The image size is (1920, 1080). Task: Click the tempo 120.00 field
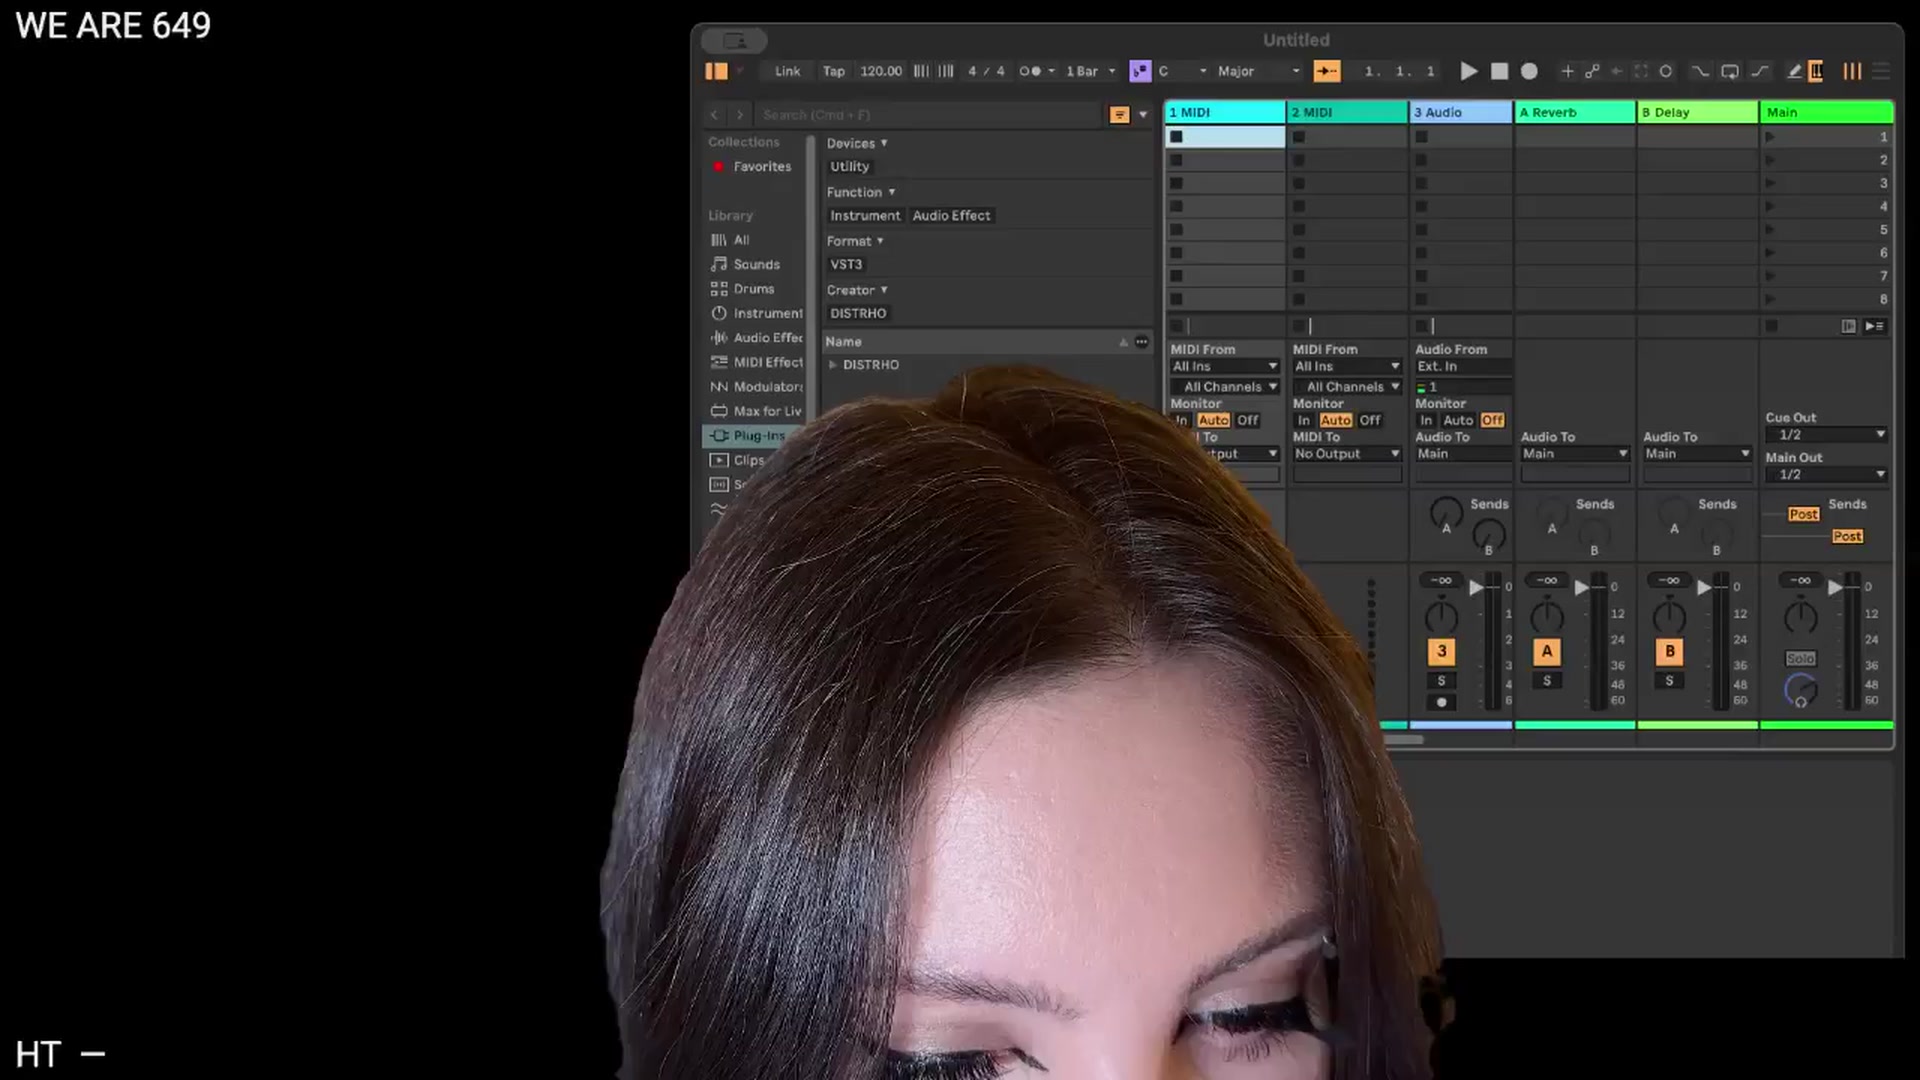click(x=880, y=71)
